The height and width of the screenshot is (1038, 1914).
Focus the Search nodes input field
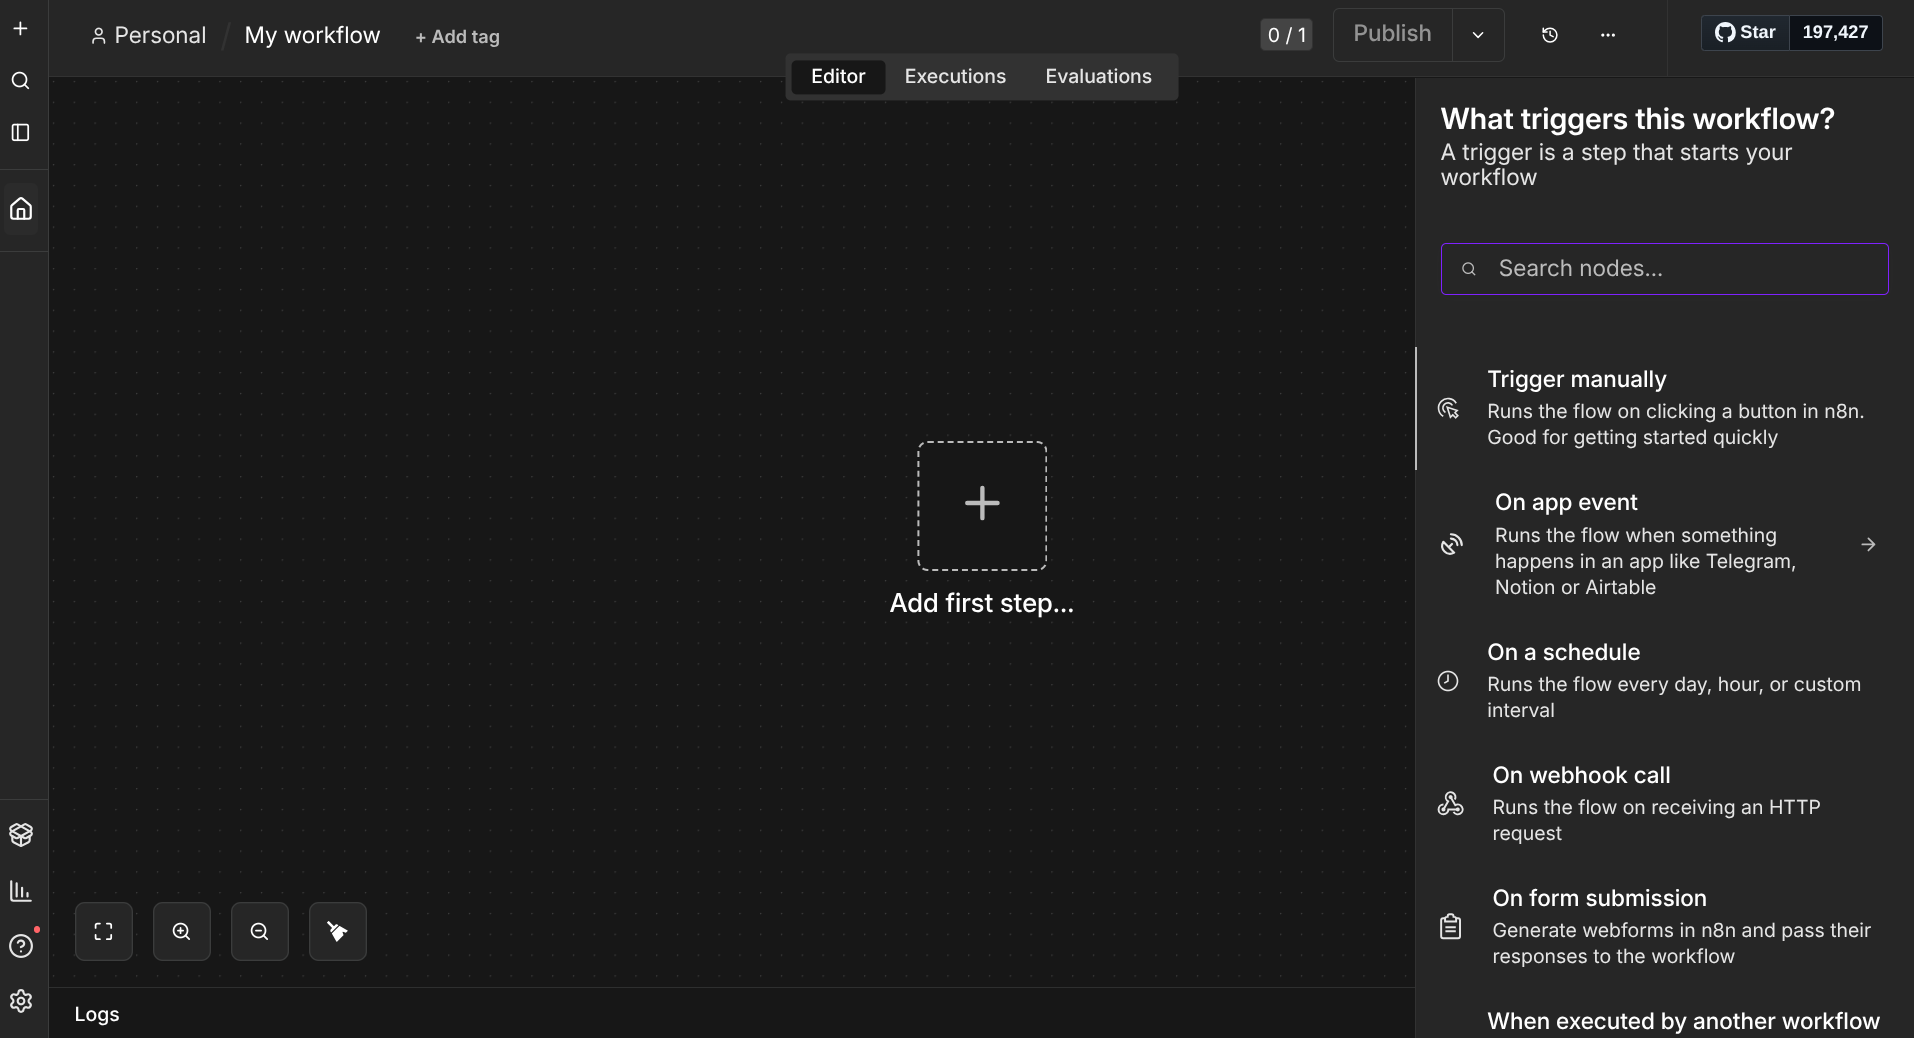tap(1664, 269)
